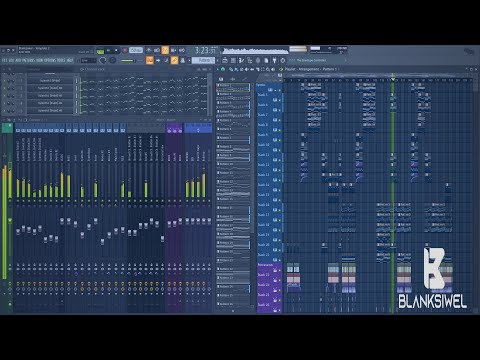Mute Track 9 in the Playlist
This screenshot has height=360, width=480.
280,140
